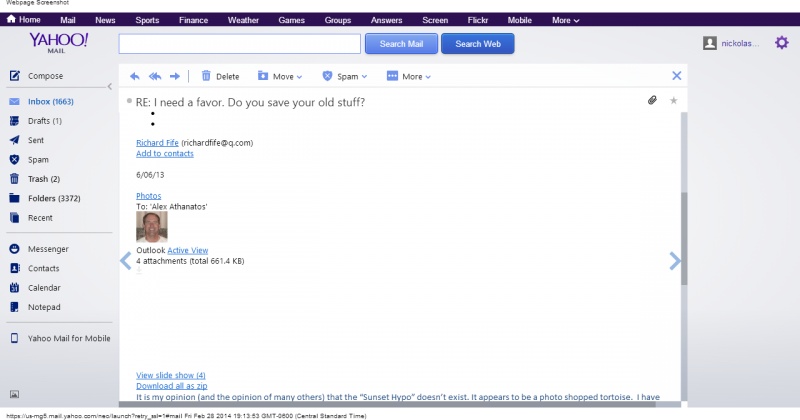Click the Home house icon in top bar
800x420 pixels.
11,19
